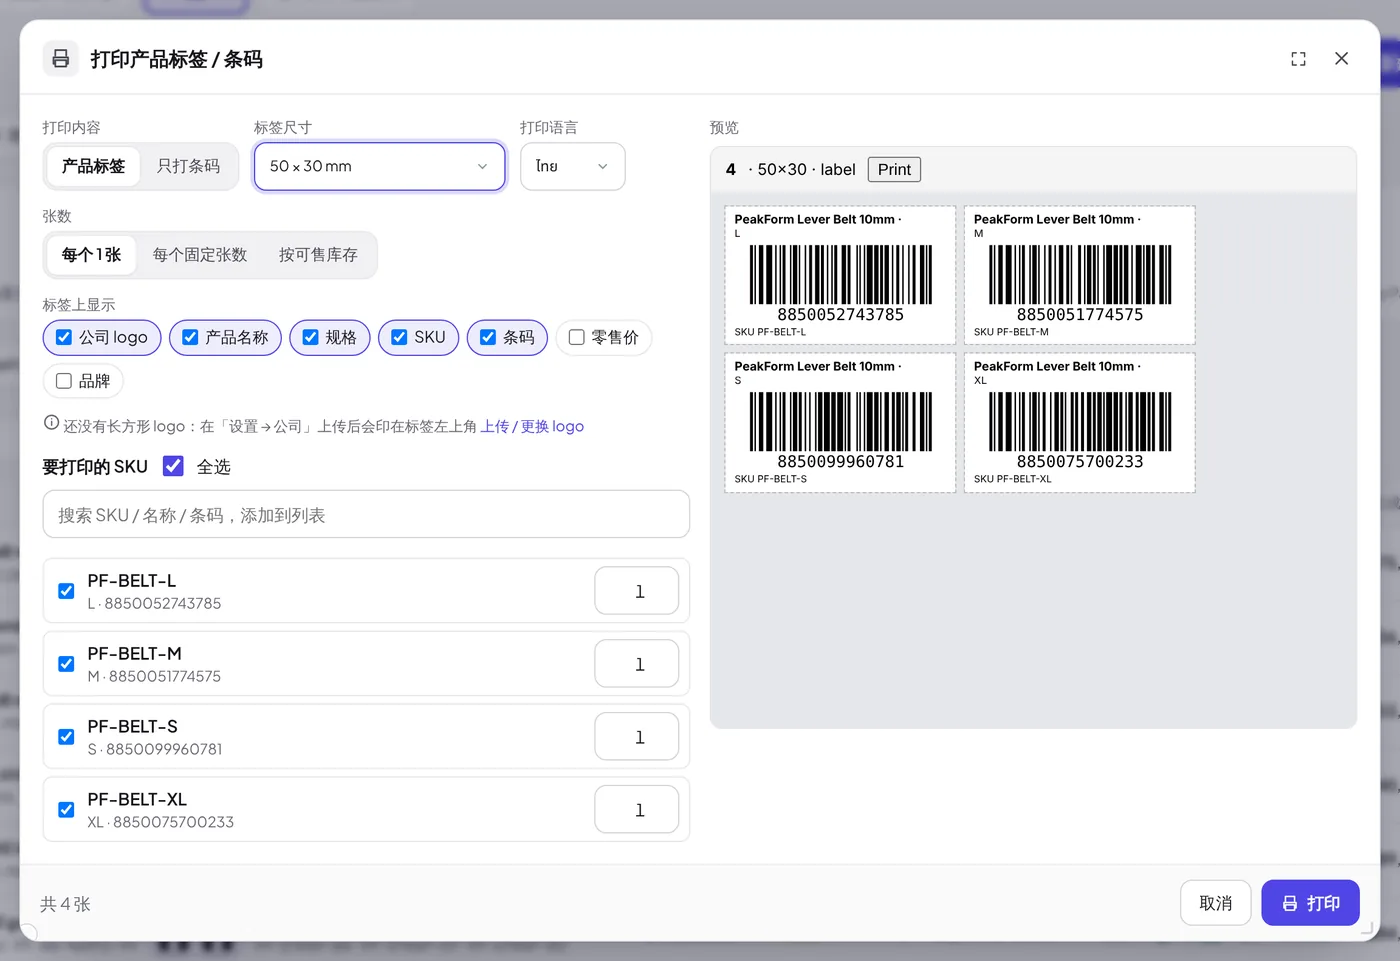Select the preview label for SKU PF-BELT-XL
The height and width of the screenshot is (961, 1400).
click(x=1080, y=422)
